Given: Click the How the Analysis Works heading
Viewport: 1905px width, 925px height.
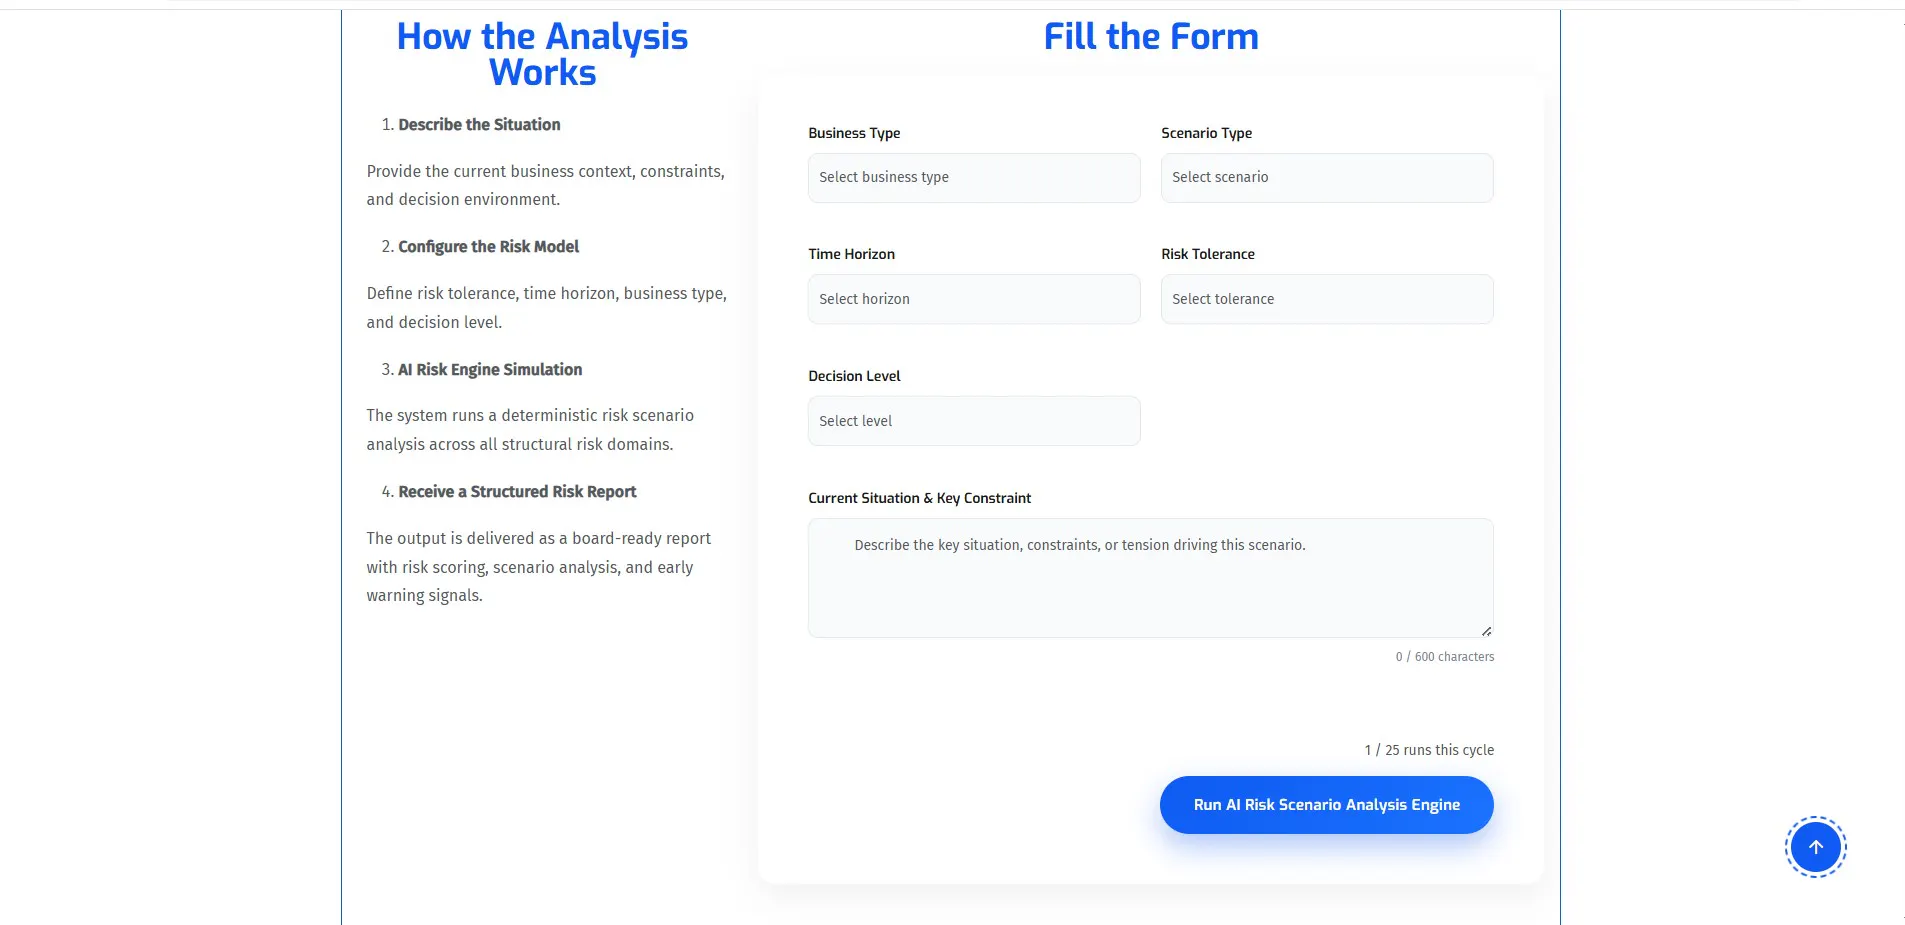Looking at the screenshot, I should click(542, 54).
